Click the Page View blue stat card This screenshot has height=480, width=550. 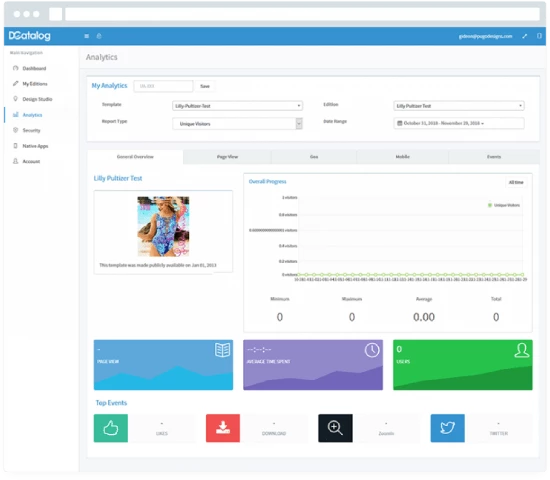tap(163, 365)
